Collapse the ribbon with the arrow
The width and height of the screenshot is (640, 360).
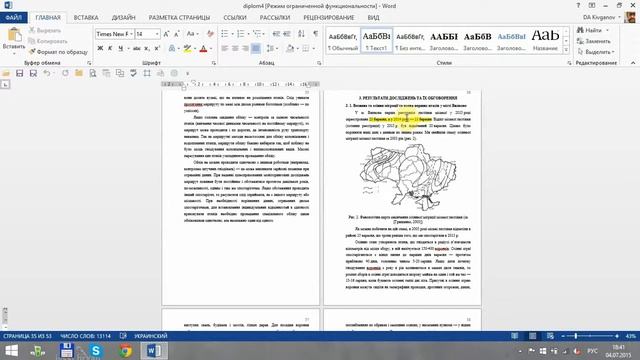pyautogui.click(x=633, y=63)
